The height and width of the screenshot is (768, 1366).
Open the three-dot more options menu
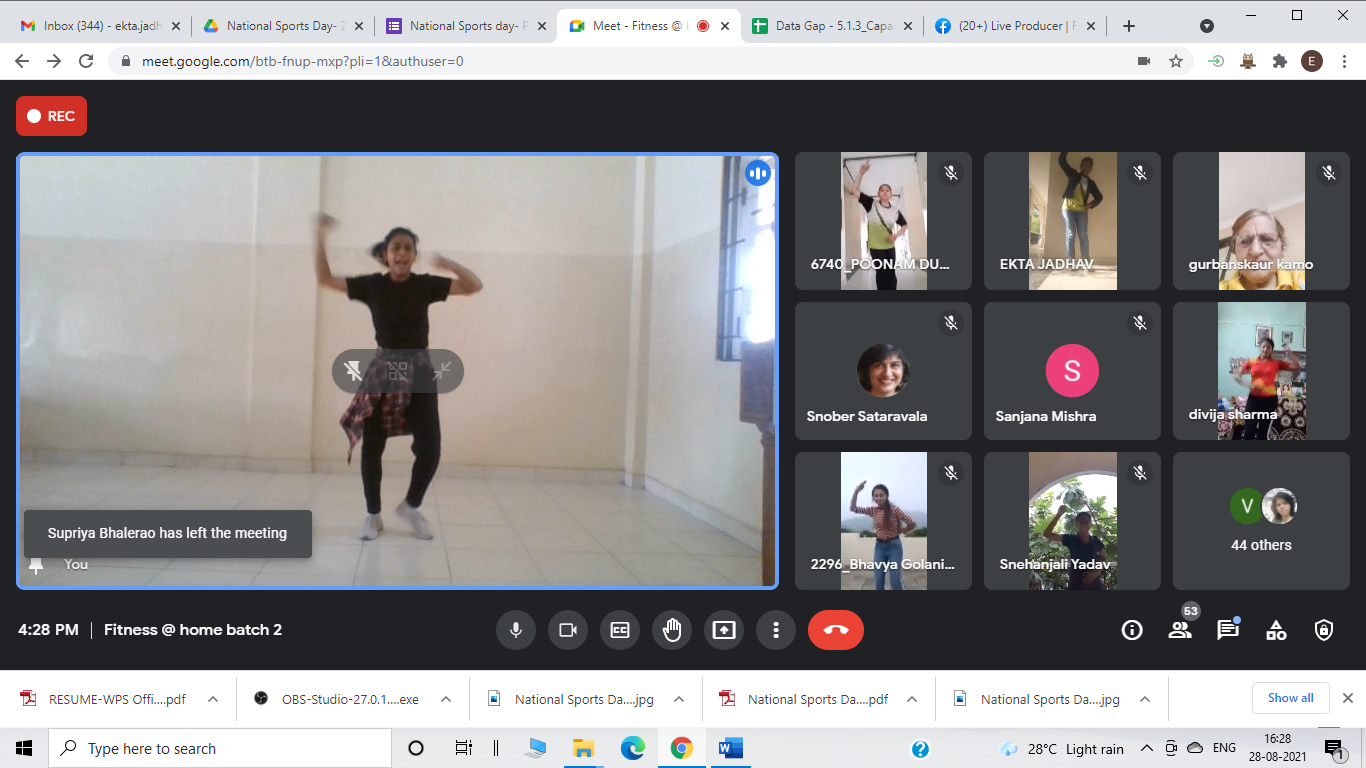click(776, 630)
